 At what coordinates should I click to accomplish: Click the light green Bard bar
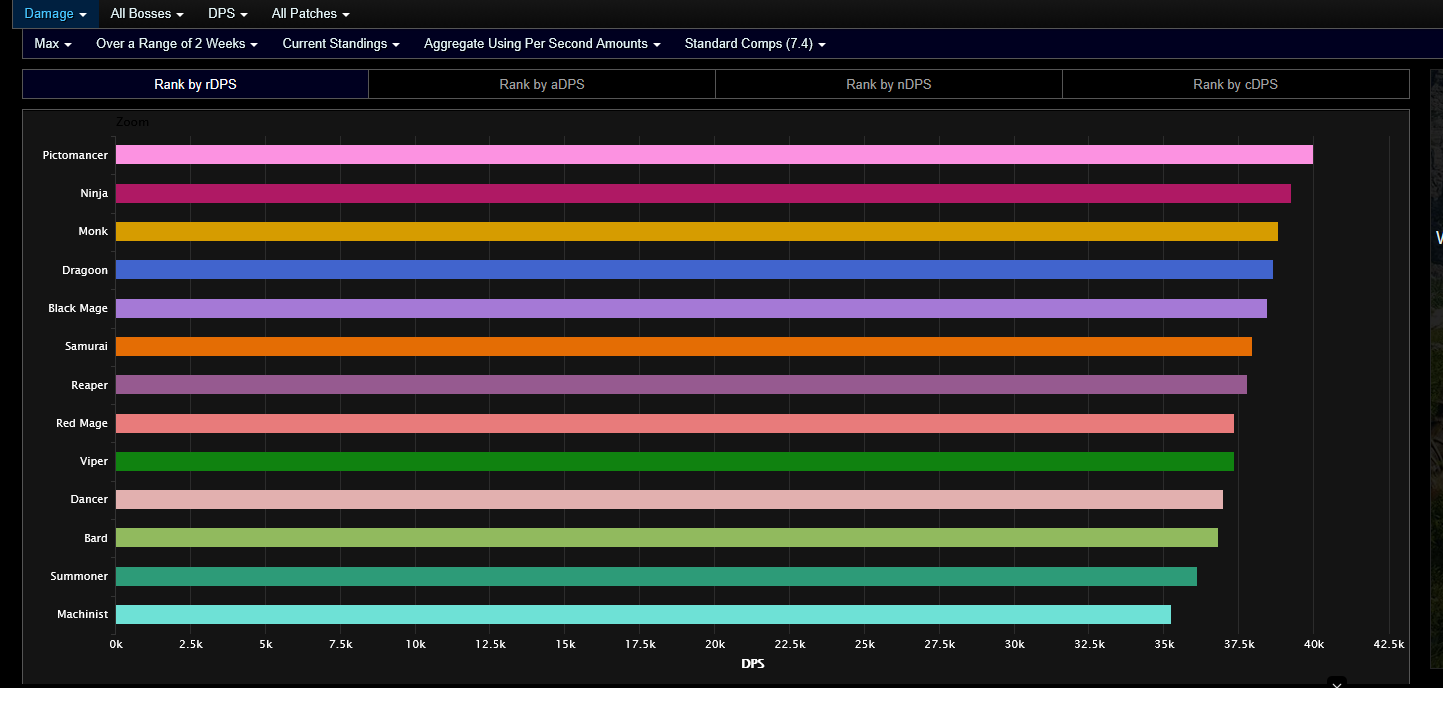667,538
